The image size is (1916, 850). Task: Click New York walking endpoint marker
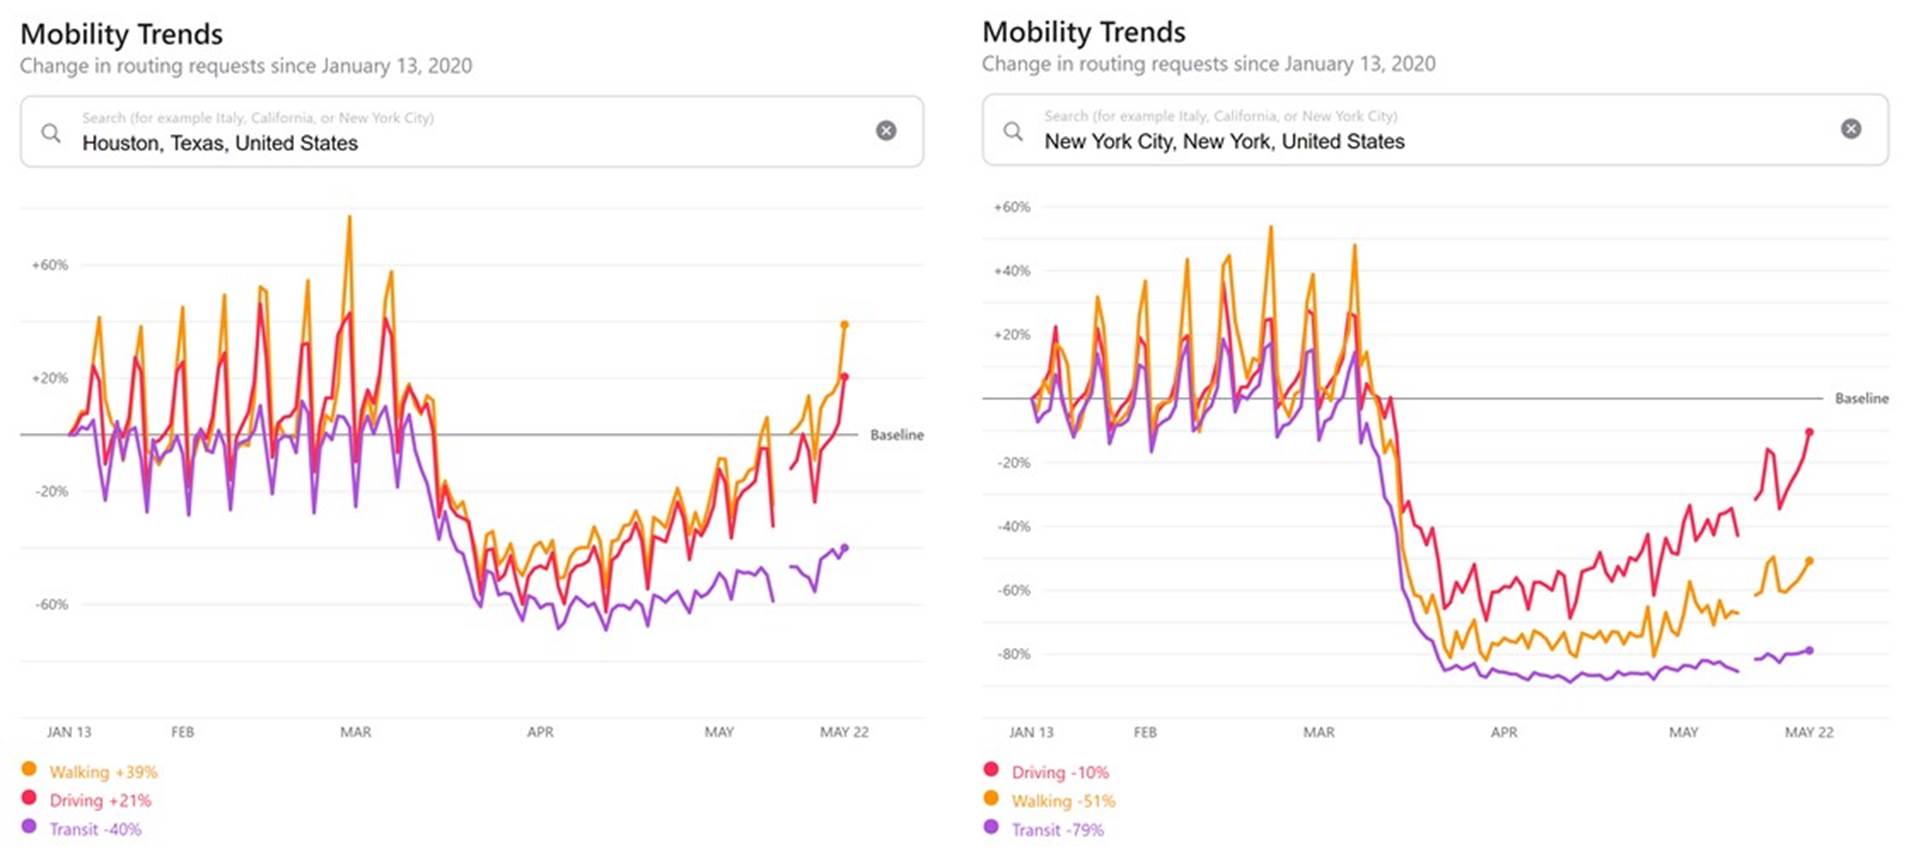(1809, 561)
